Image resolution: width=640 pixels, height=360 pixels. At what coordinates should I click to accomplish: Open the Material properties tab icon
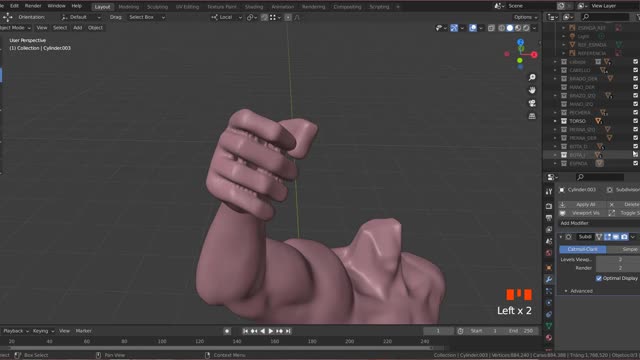tap(549, 338)
